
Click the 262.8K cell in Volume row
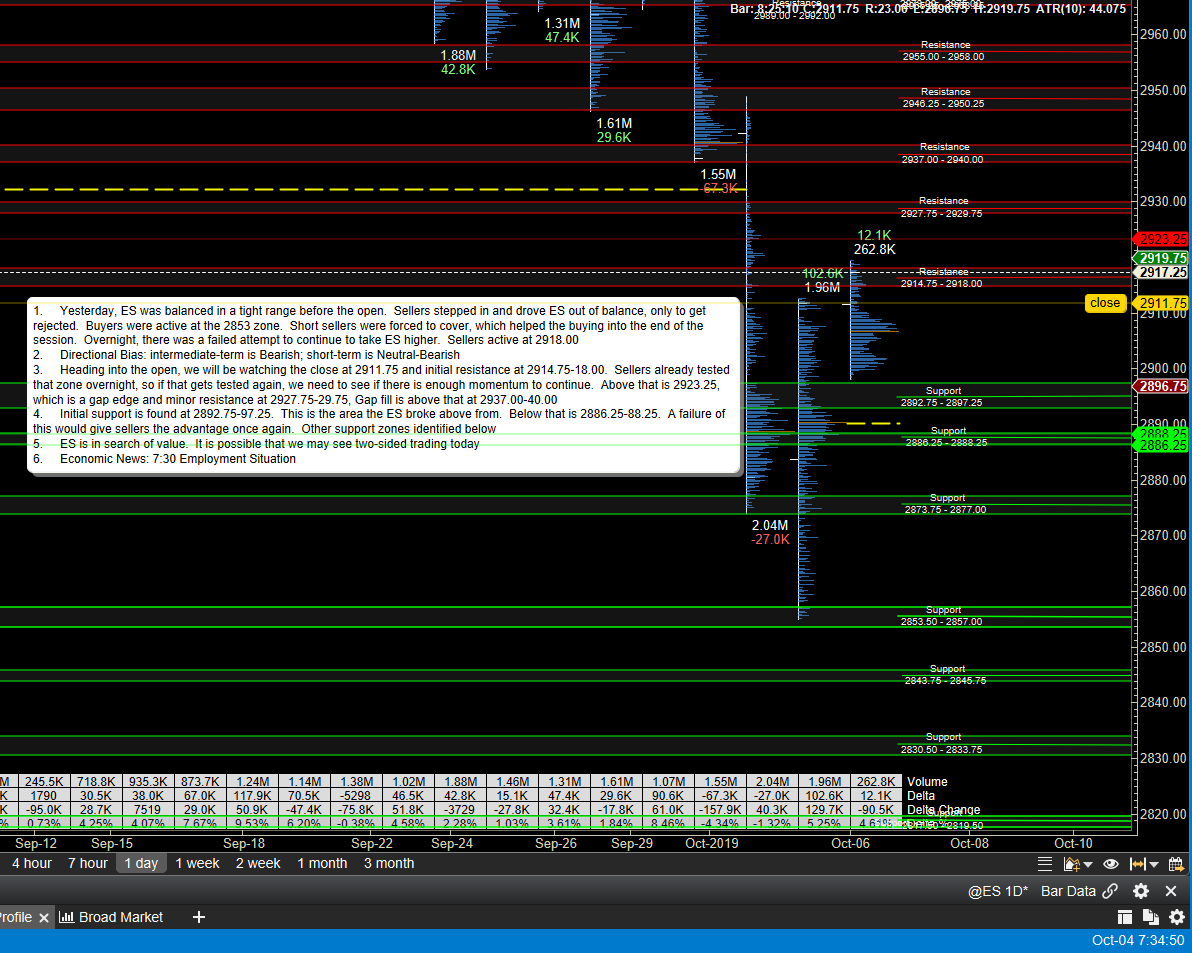[x=876, y=781]
